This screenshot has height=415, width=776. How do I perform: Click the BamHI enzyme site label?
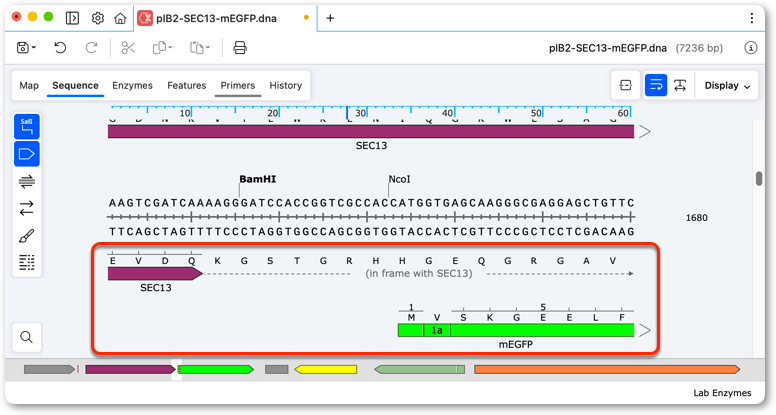pos(257,179)
